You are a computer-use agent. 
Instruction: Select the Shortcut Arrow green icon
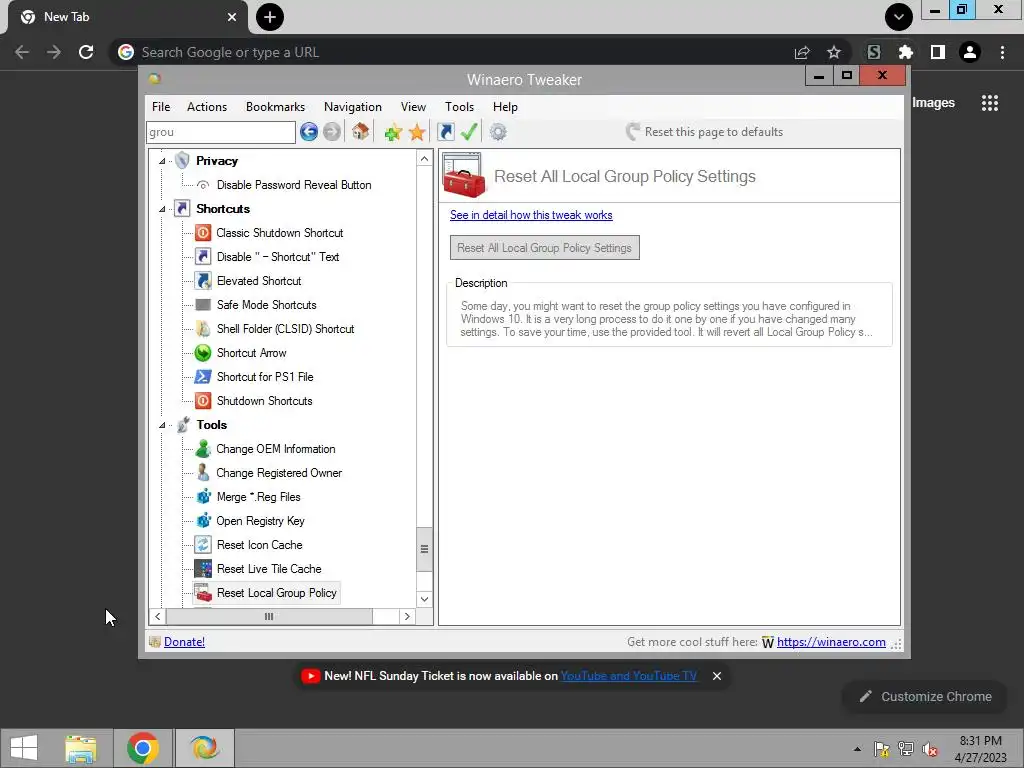click(x=203, y=353)
